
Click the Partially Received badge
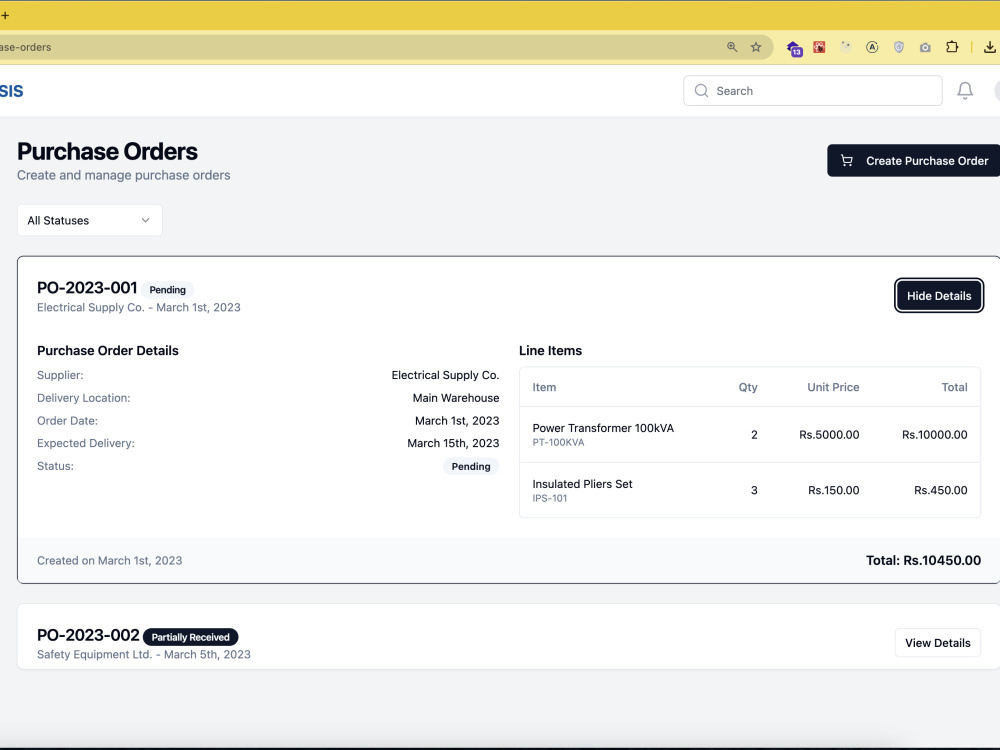click(191, 637)
